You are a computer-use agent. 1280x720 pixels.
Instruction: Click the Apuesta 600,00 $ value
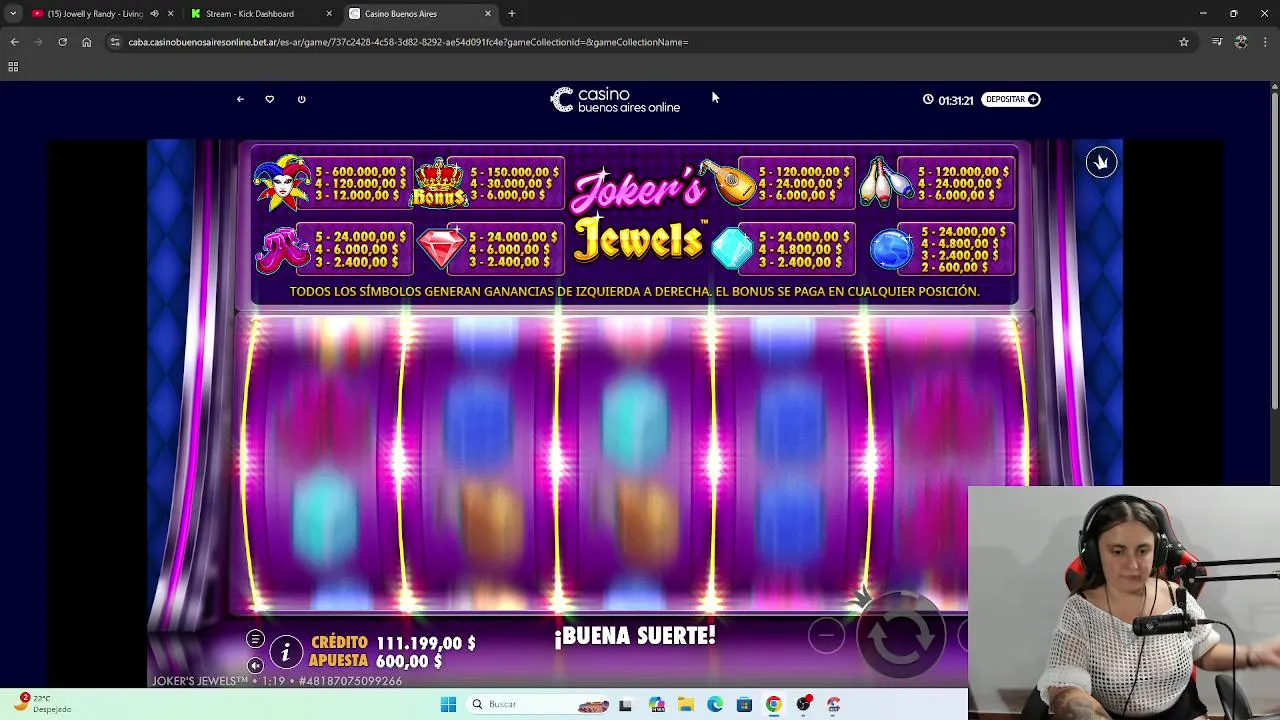[x=409, y=661]
